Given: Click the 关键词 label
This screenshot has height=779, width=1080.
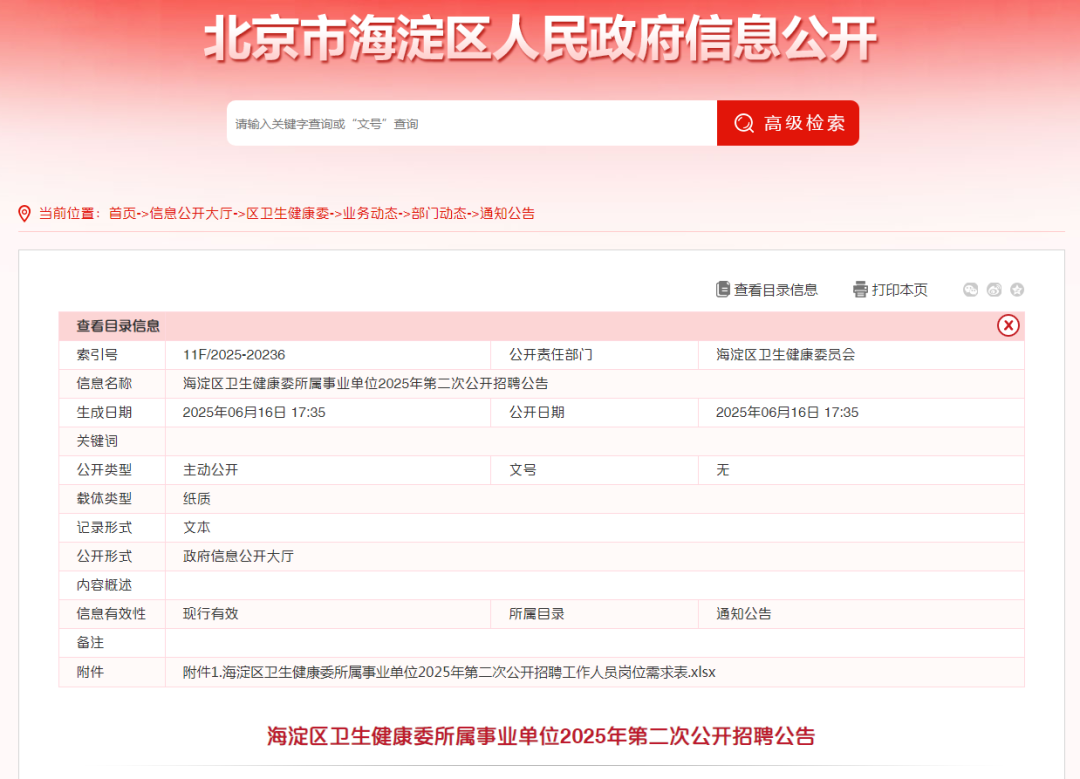Looking at the screenshot, I should tap(97, 442).
